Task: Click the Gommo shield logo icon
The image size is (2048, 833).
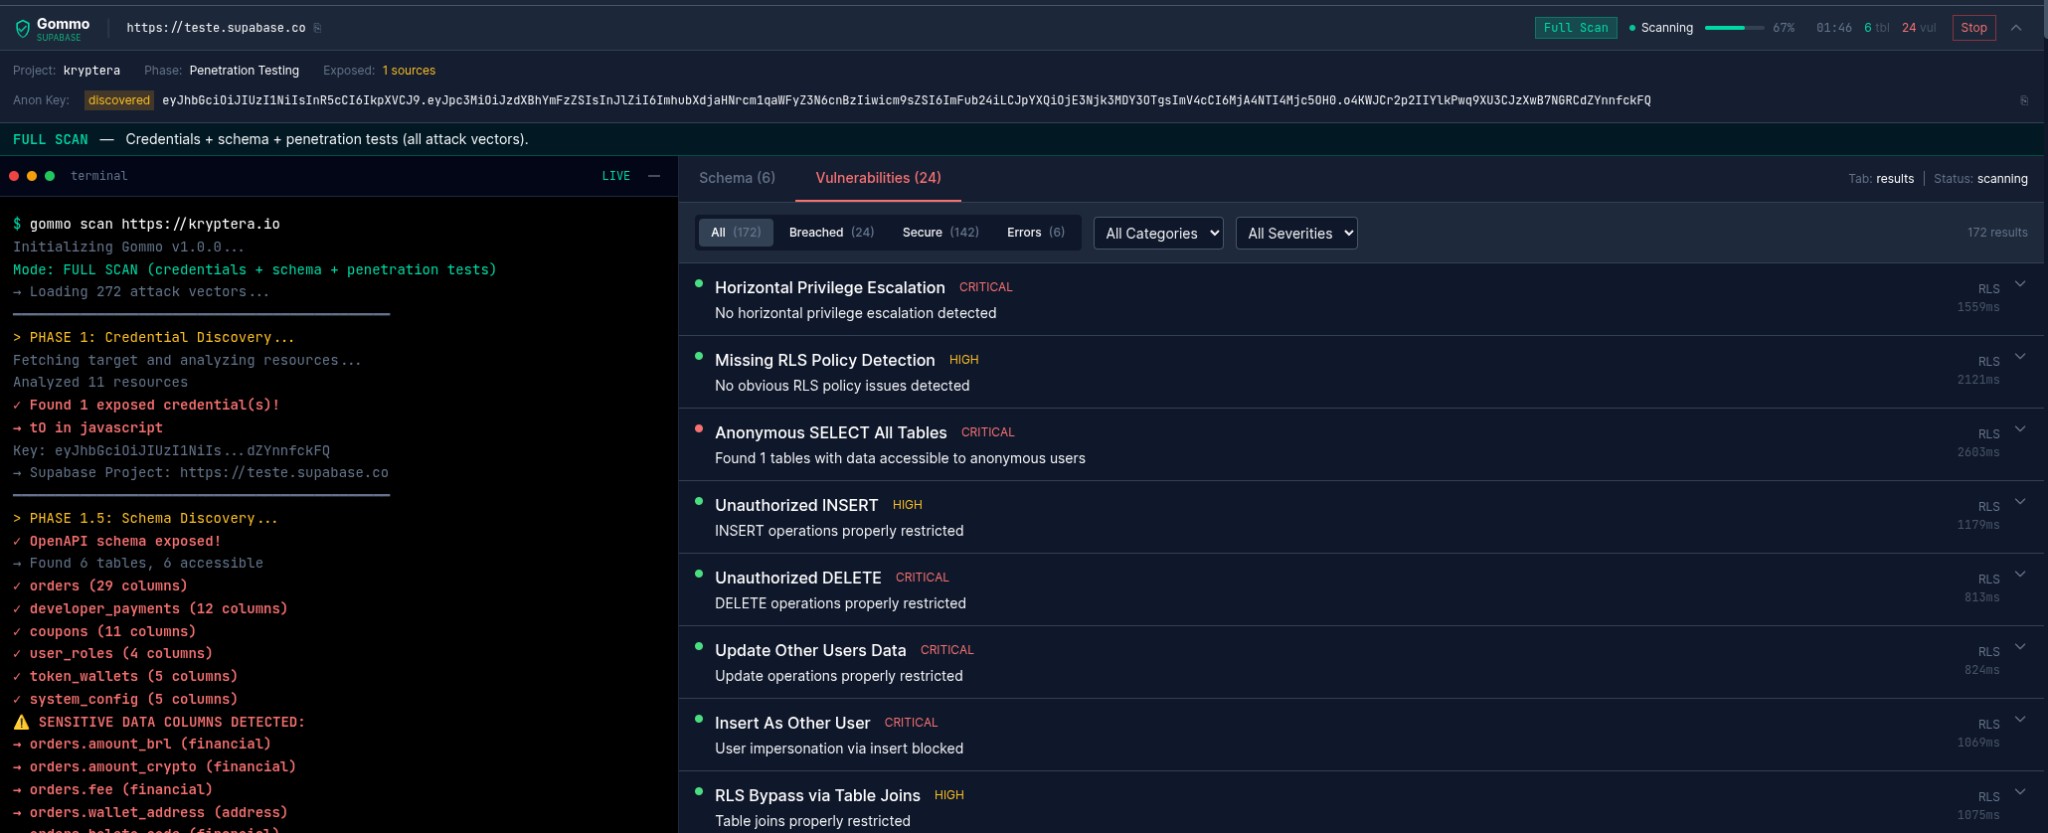Action: (22, 30)
